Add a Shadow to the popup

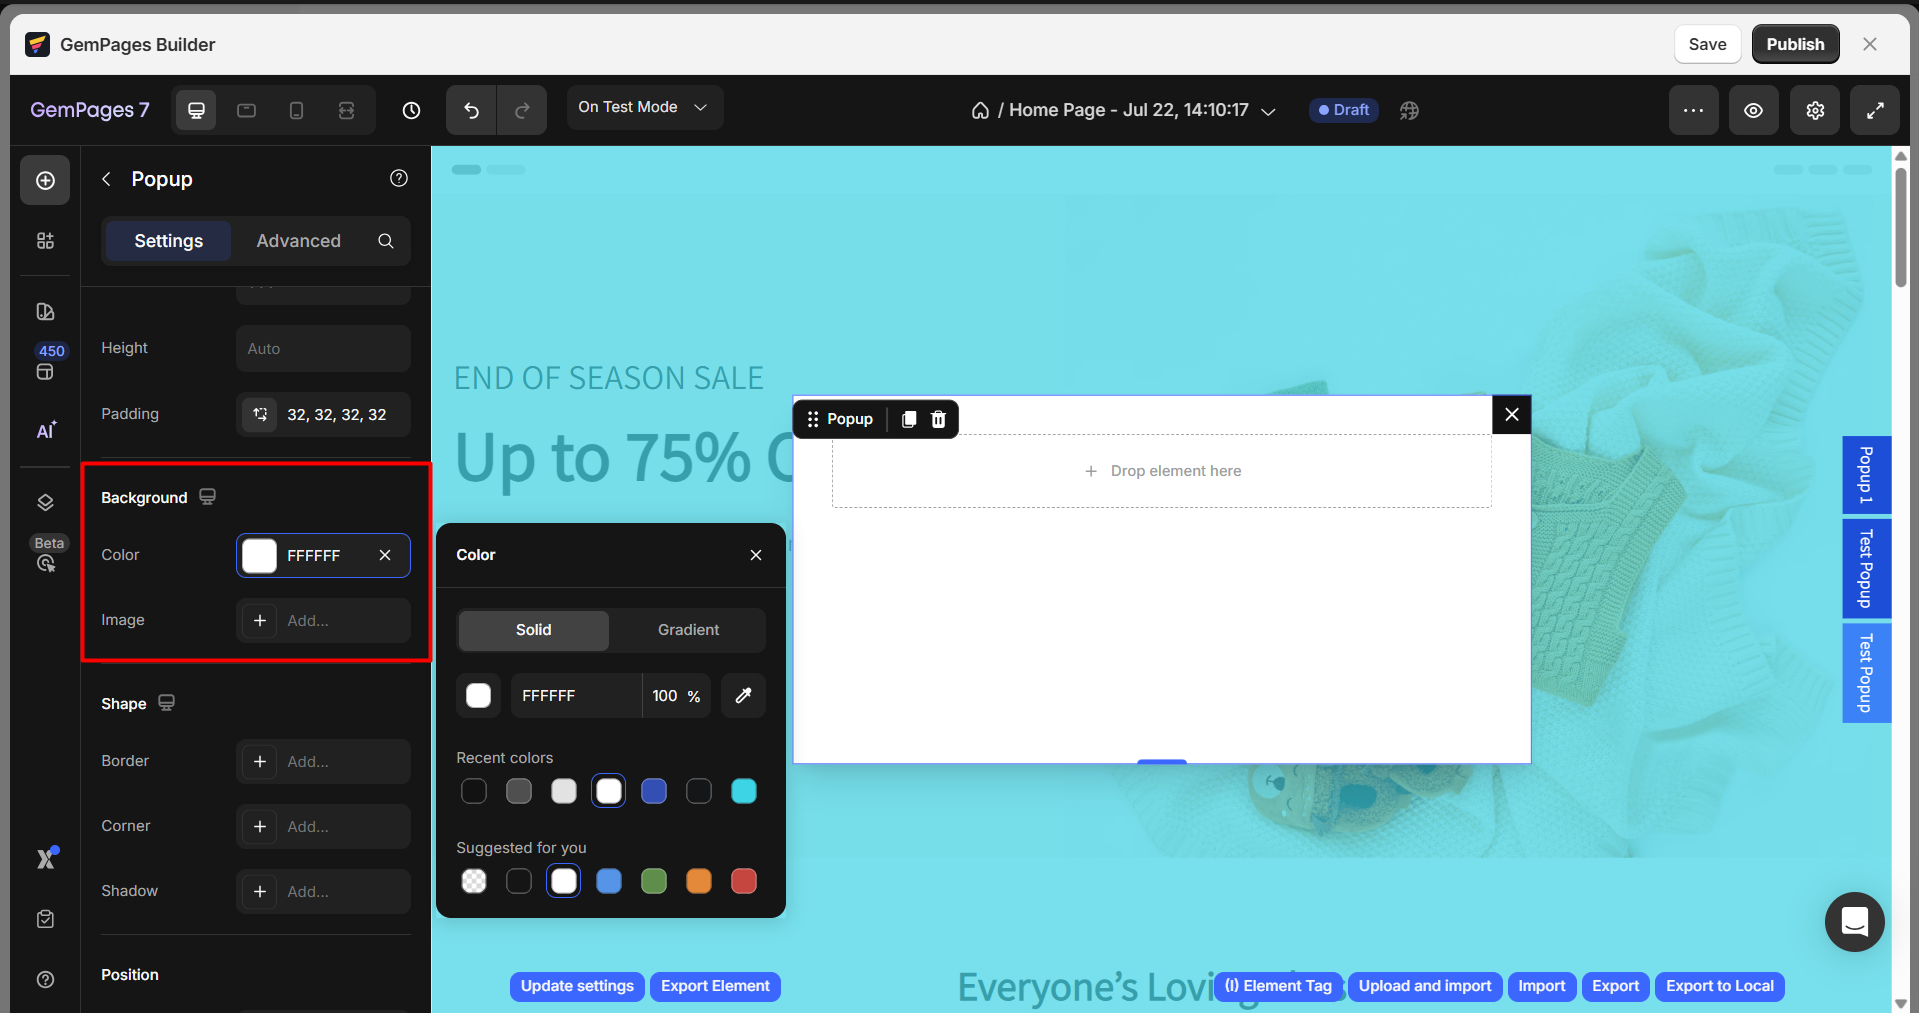tap(323, 892)
